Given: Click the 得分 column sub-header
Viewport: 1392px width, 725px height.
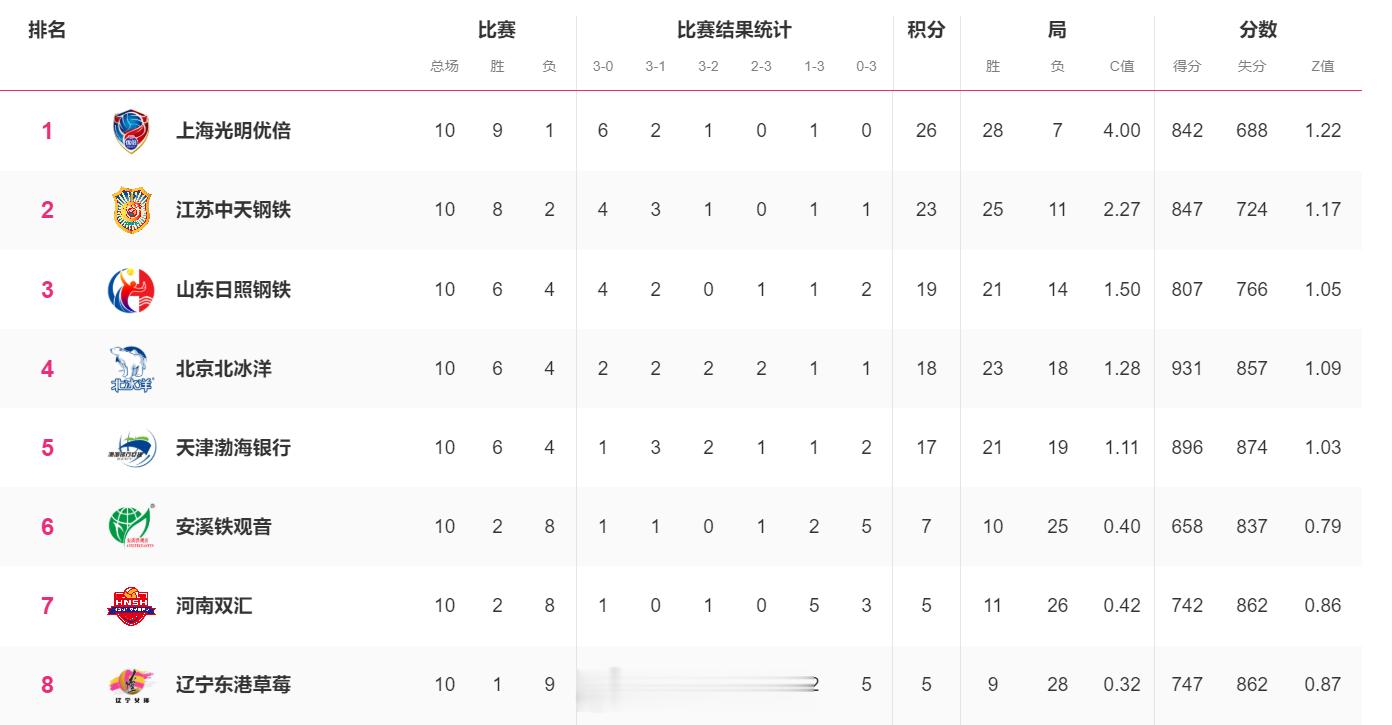Looking at the screenshot, I should [x=1187, y=66].
